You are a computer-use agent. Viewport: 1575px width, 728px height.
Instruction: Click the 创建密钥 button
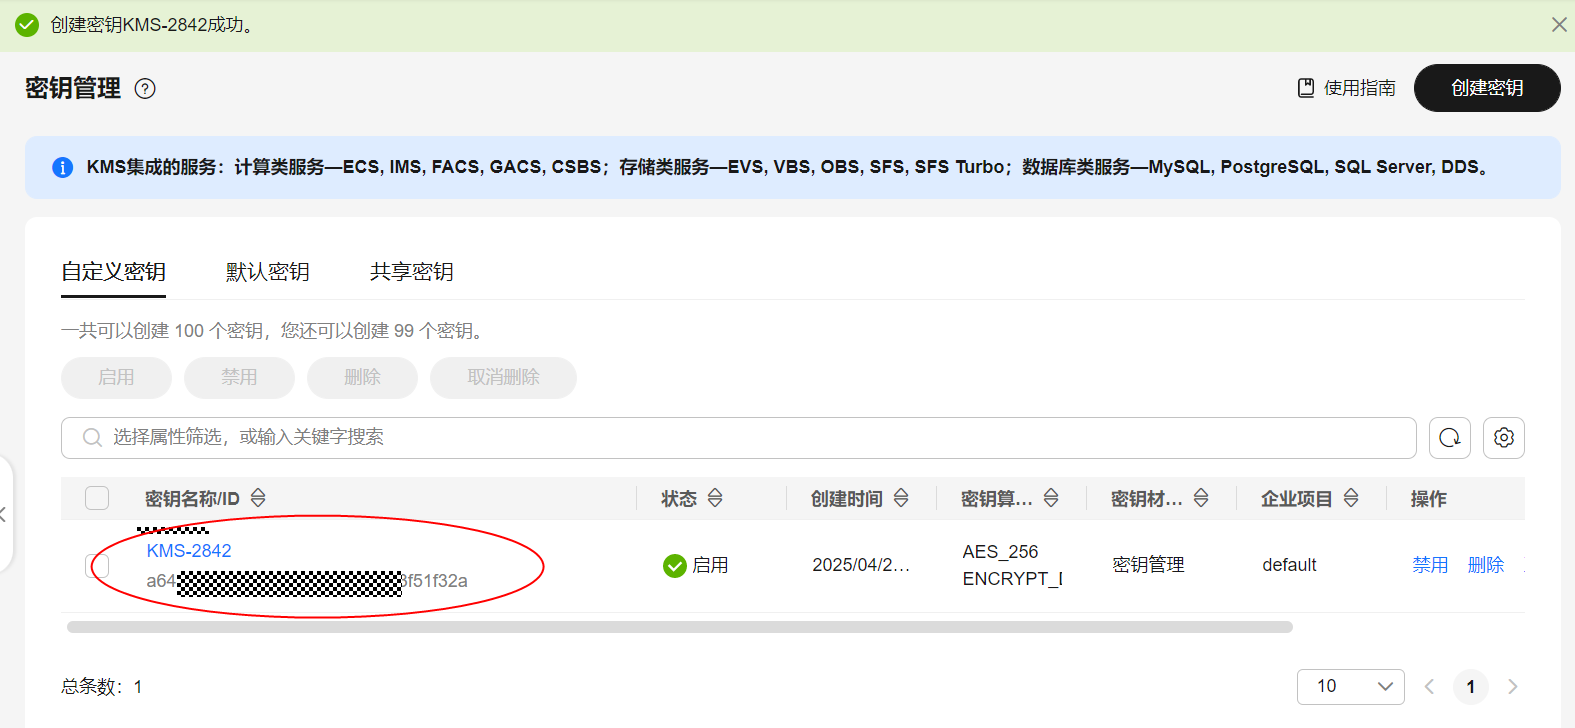[x=1487, y=88]
